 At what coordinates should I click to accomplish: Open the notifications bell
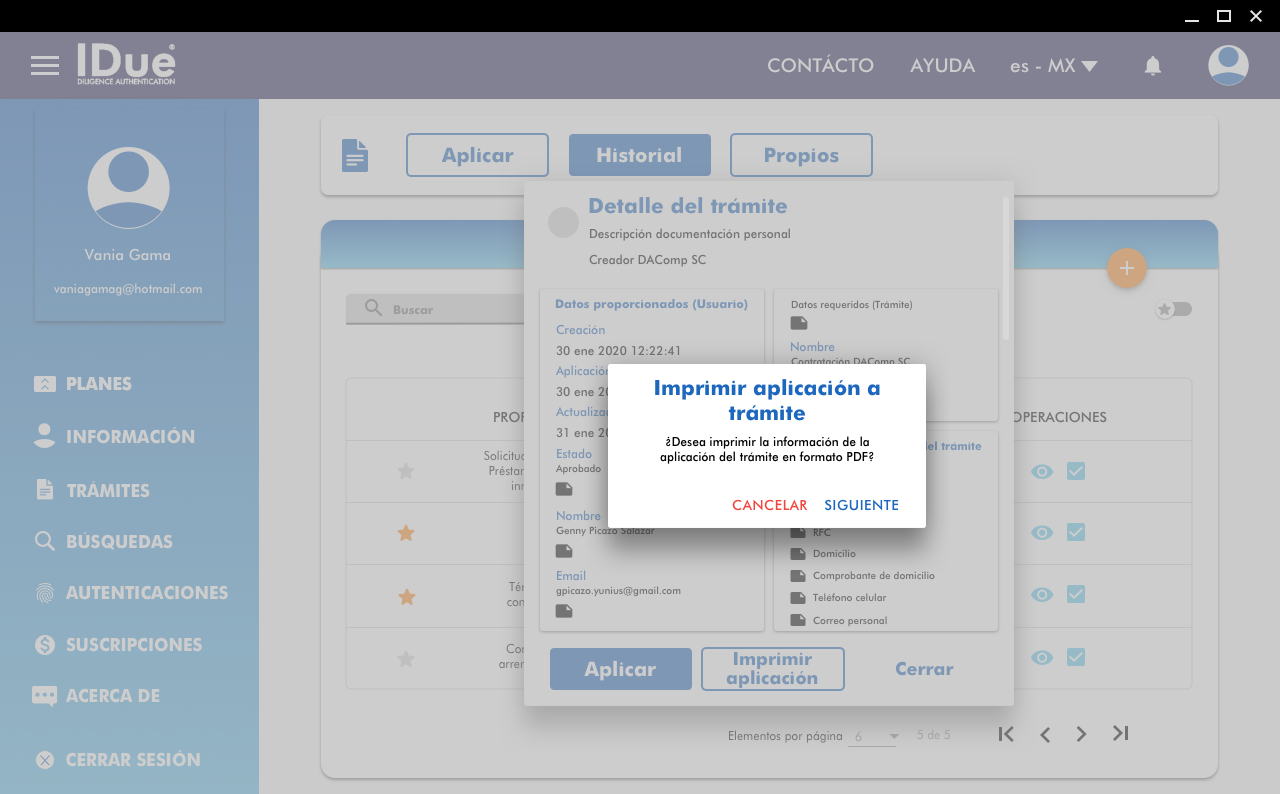point(1152,66)
